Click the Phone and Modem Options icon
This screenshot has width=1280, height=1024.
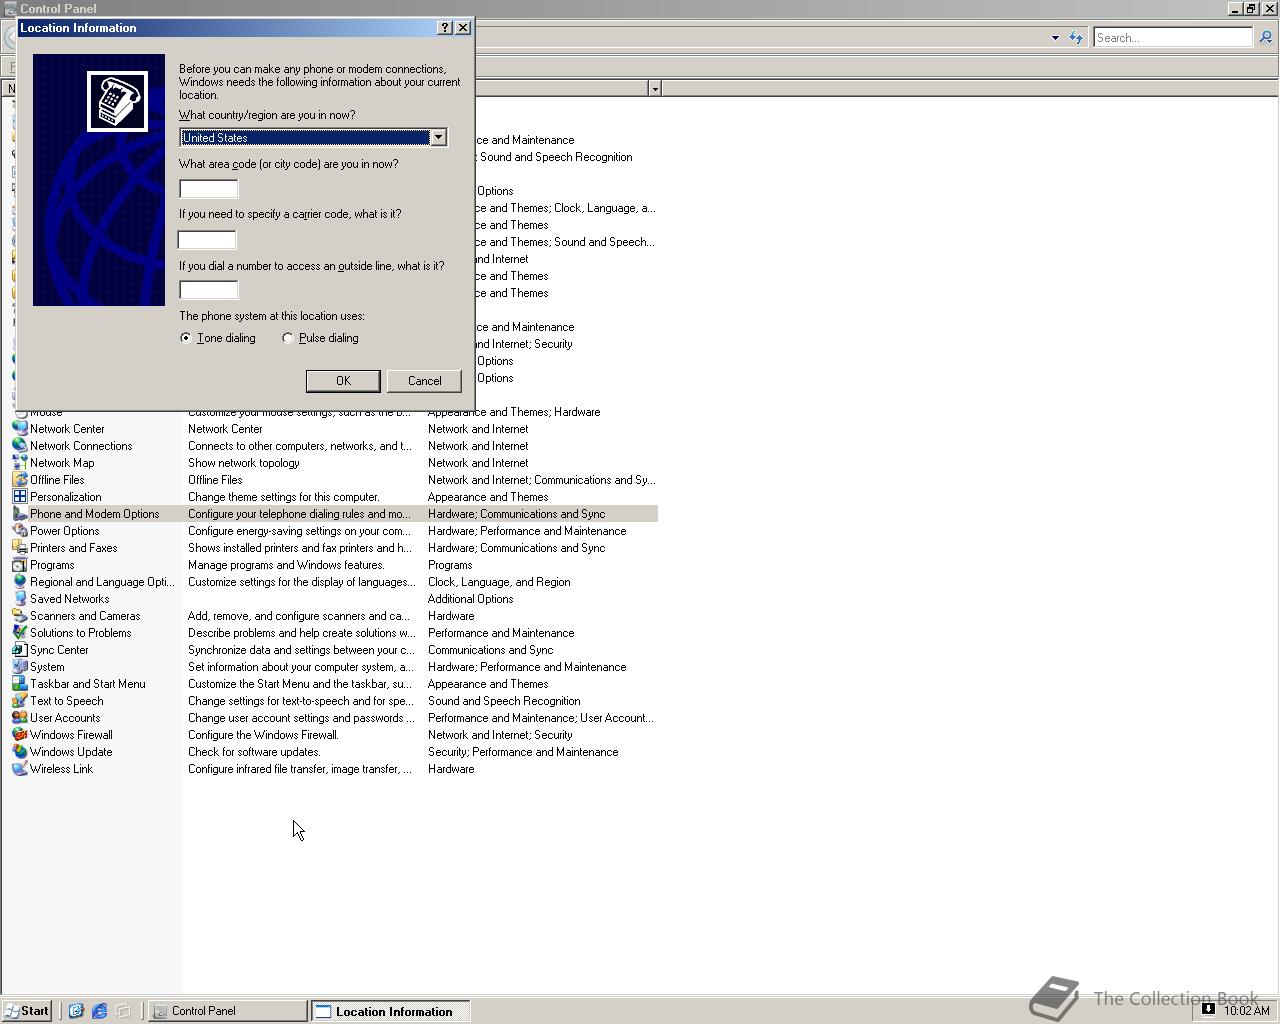click(19, 514)
